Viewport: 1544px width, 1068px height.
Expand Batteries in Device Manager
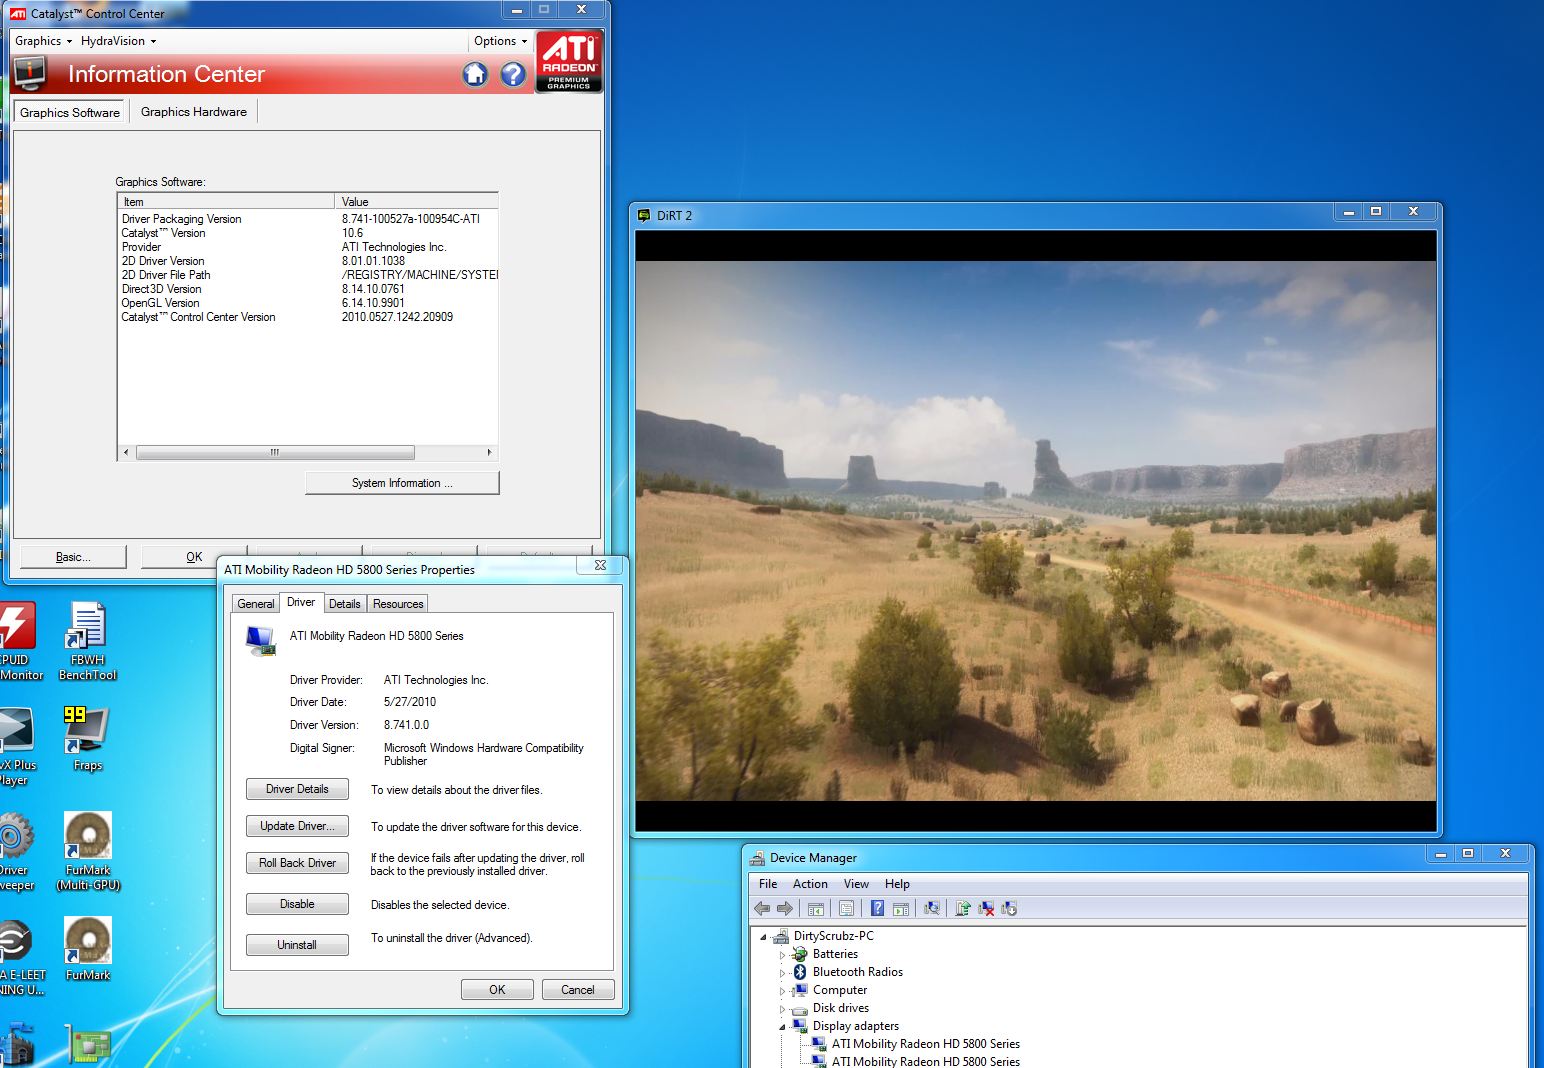pyautogui.click(x=782, y=955)
